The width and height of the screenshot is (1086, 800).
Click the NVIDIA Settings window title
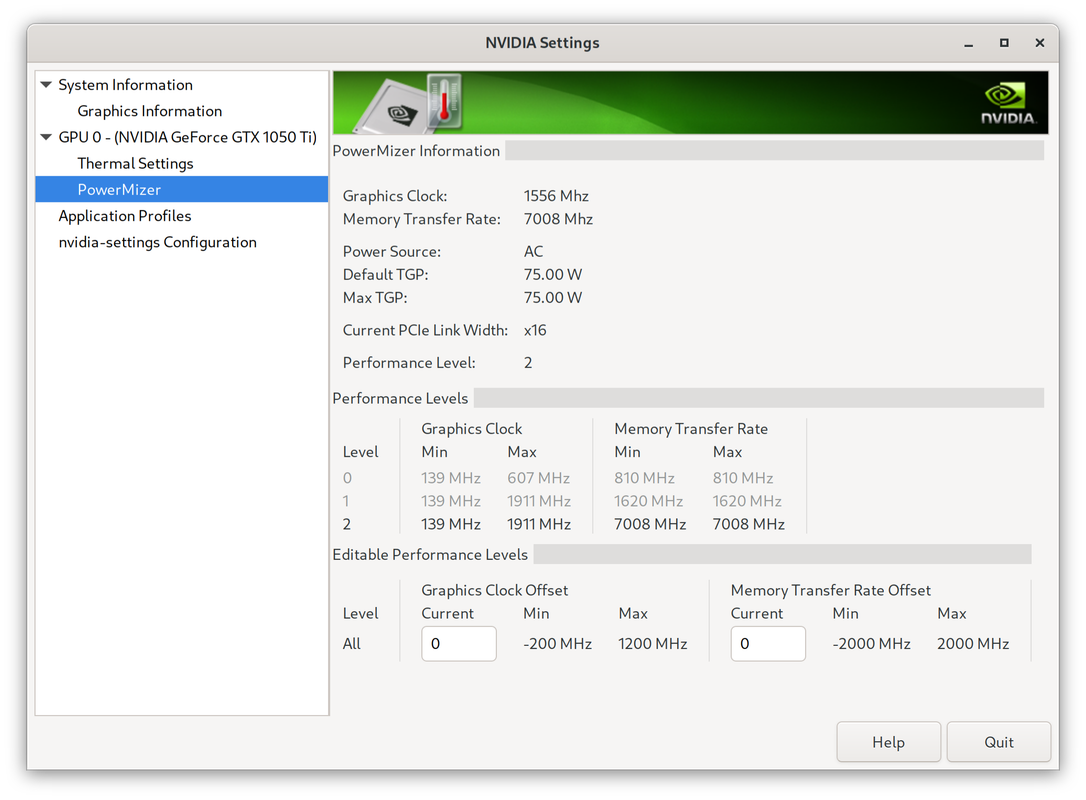click(x=542, y=43)
